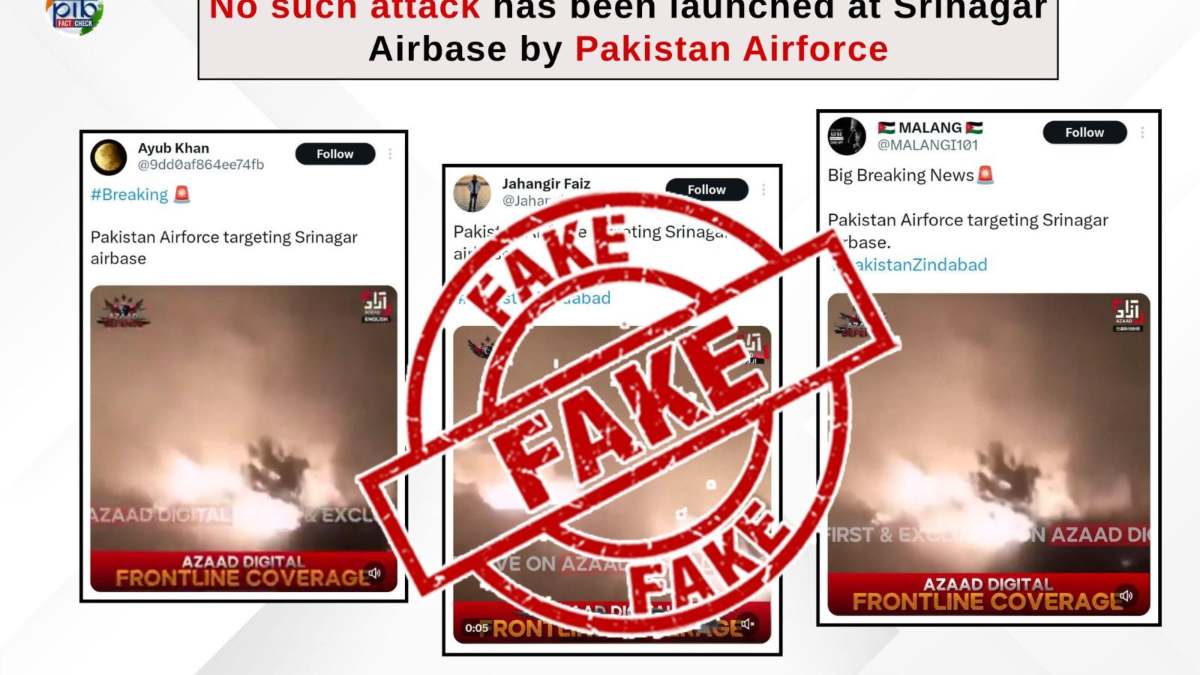Open more options menu on Ayub Khan's tweet

pos(391,154)
